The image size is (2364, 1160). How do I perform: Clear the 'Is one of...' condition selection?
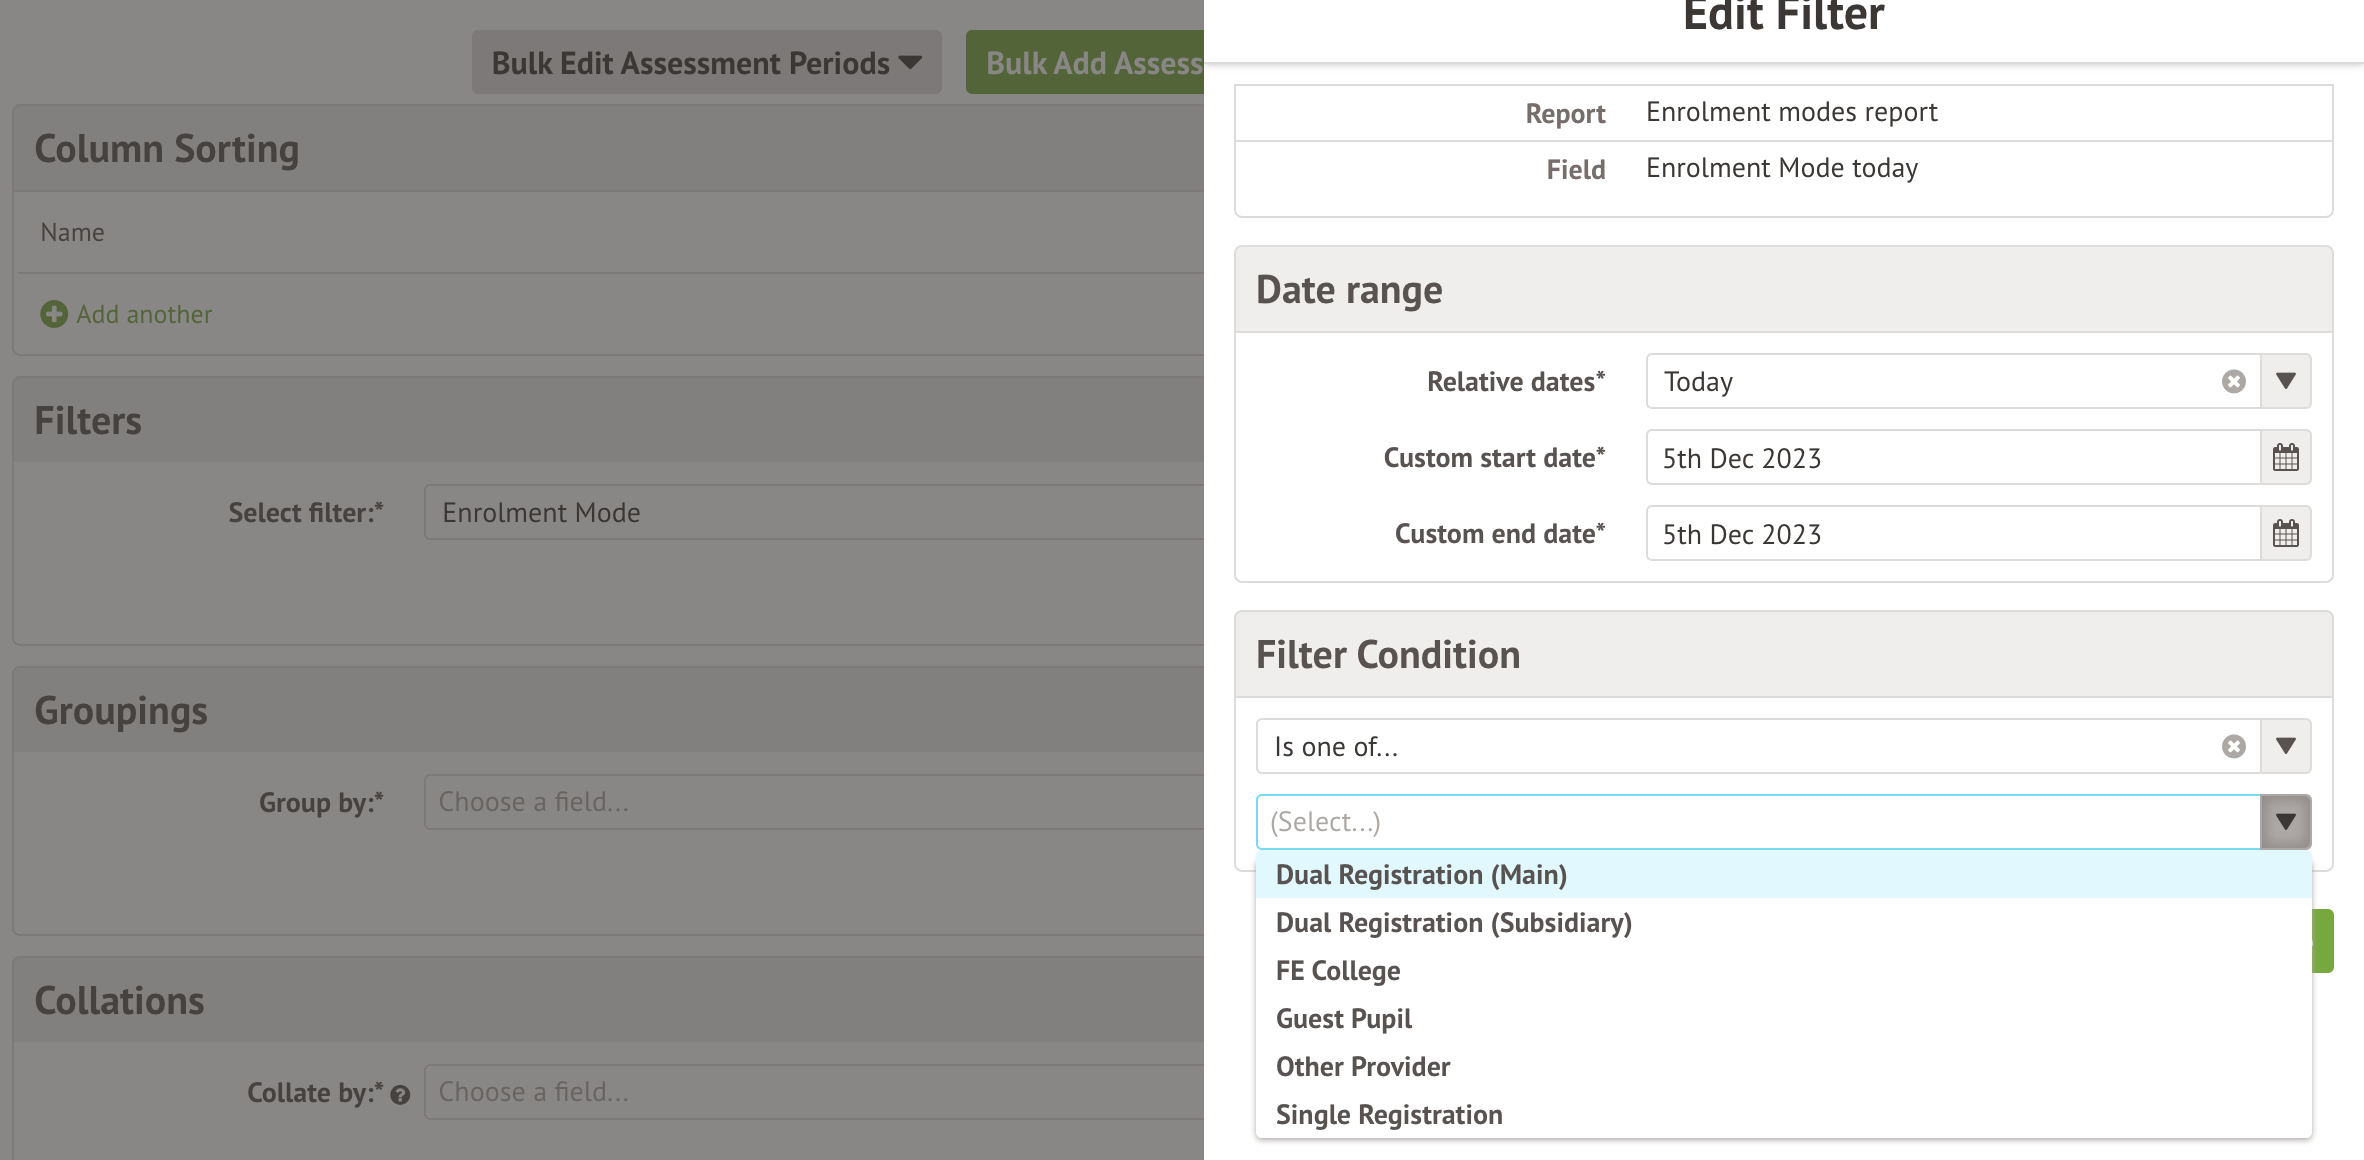point(2233,747)
